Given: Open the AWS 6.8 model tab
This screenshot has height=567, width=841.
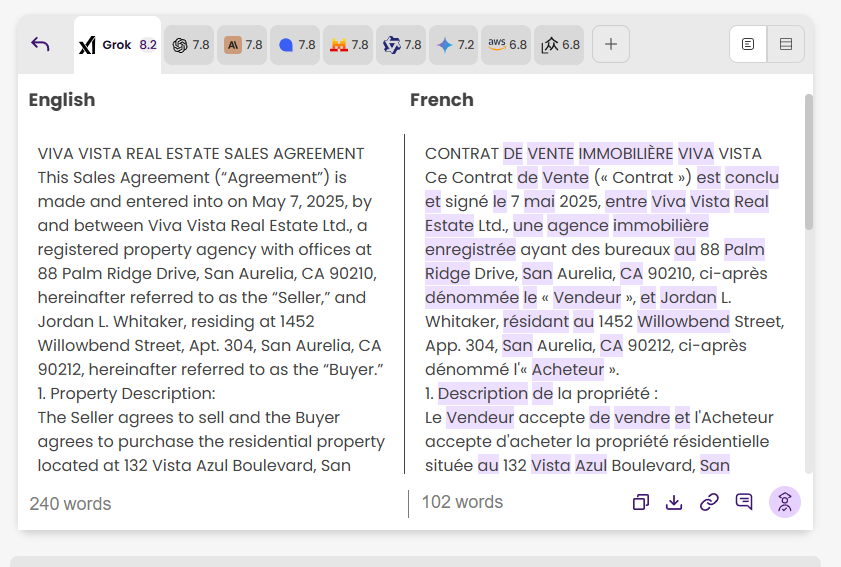Looking at the screenshot, I should tap(507, 45).
